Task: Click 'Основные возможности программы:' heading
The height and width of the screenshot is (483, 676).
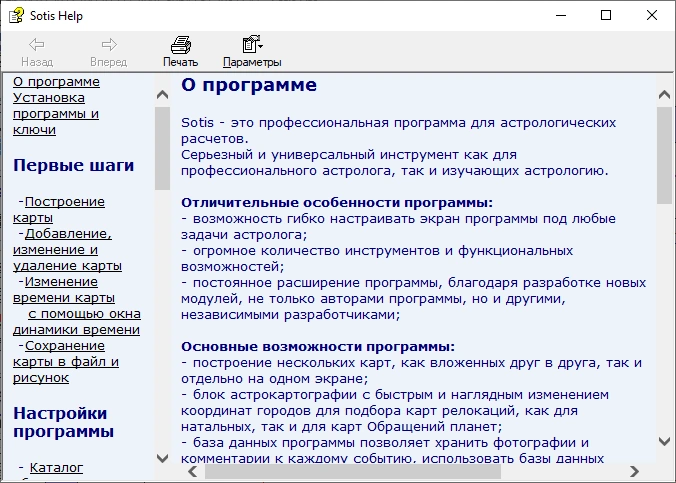Action: [x=318, y=347]
